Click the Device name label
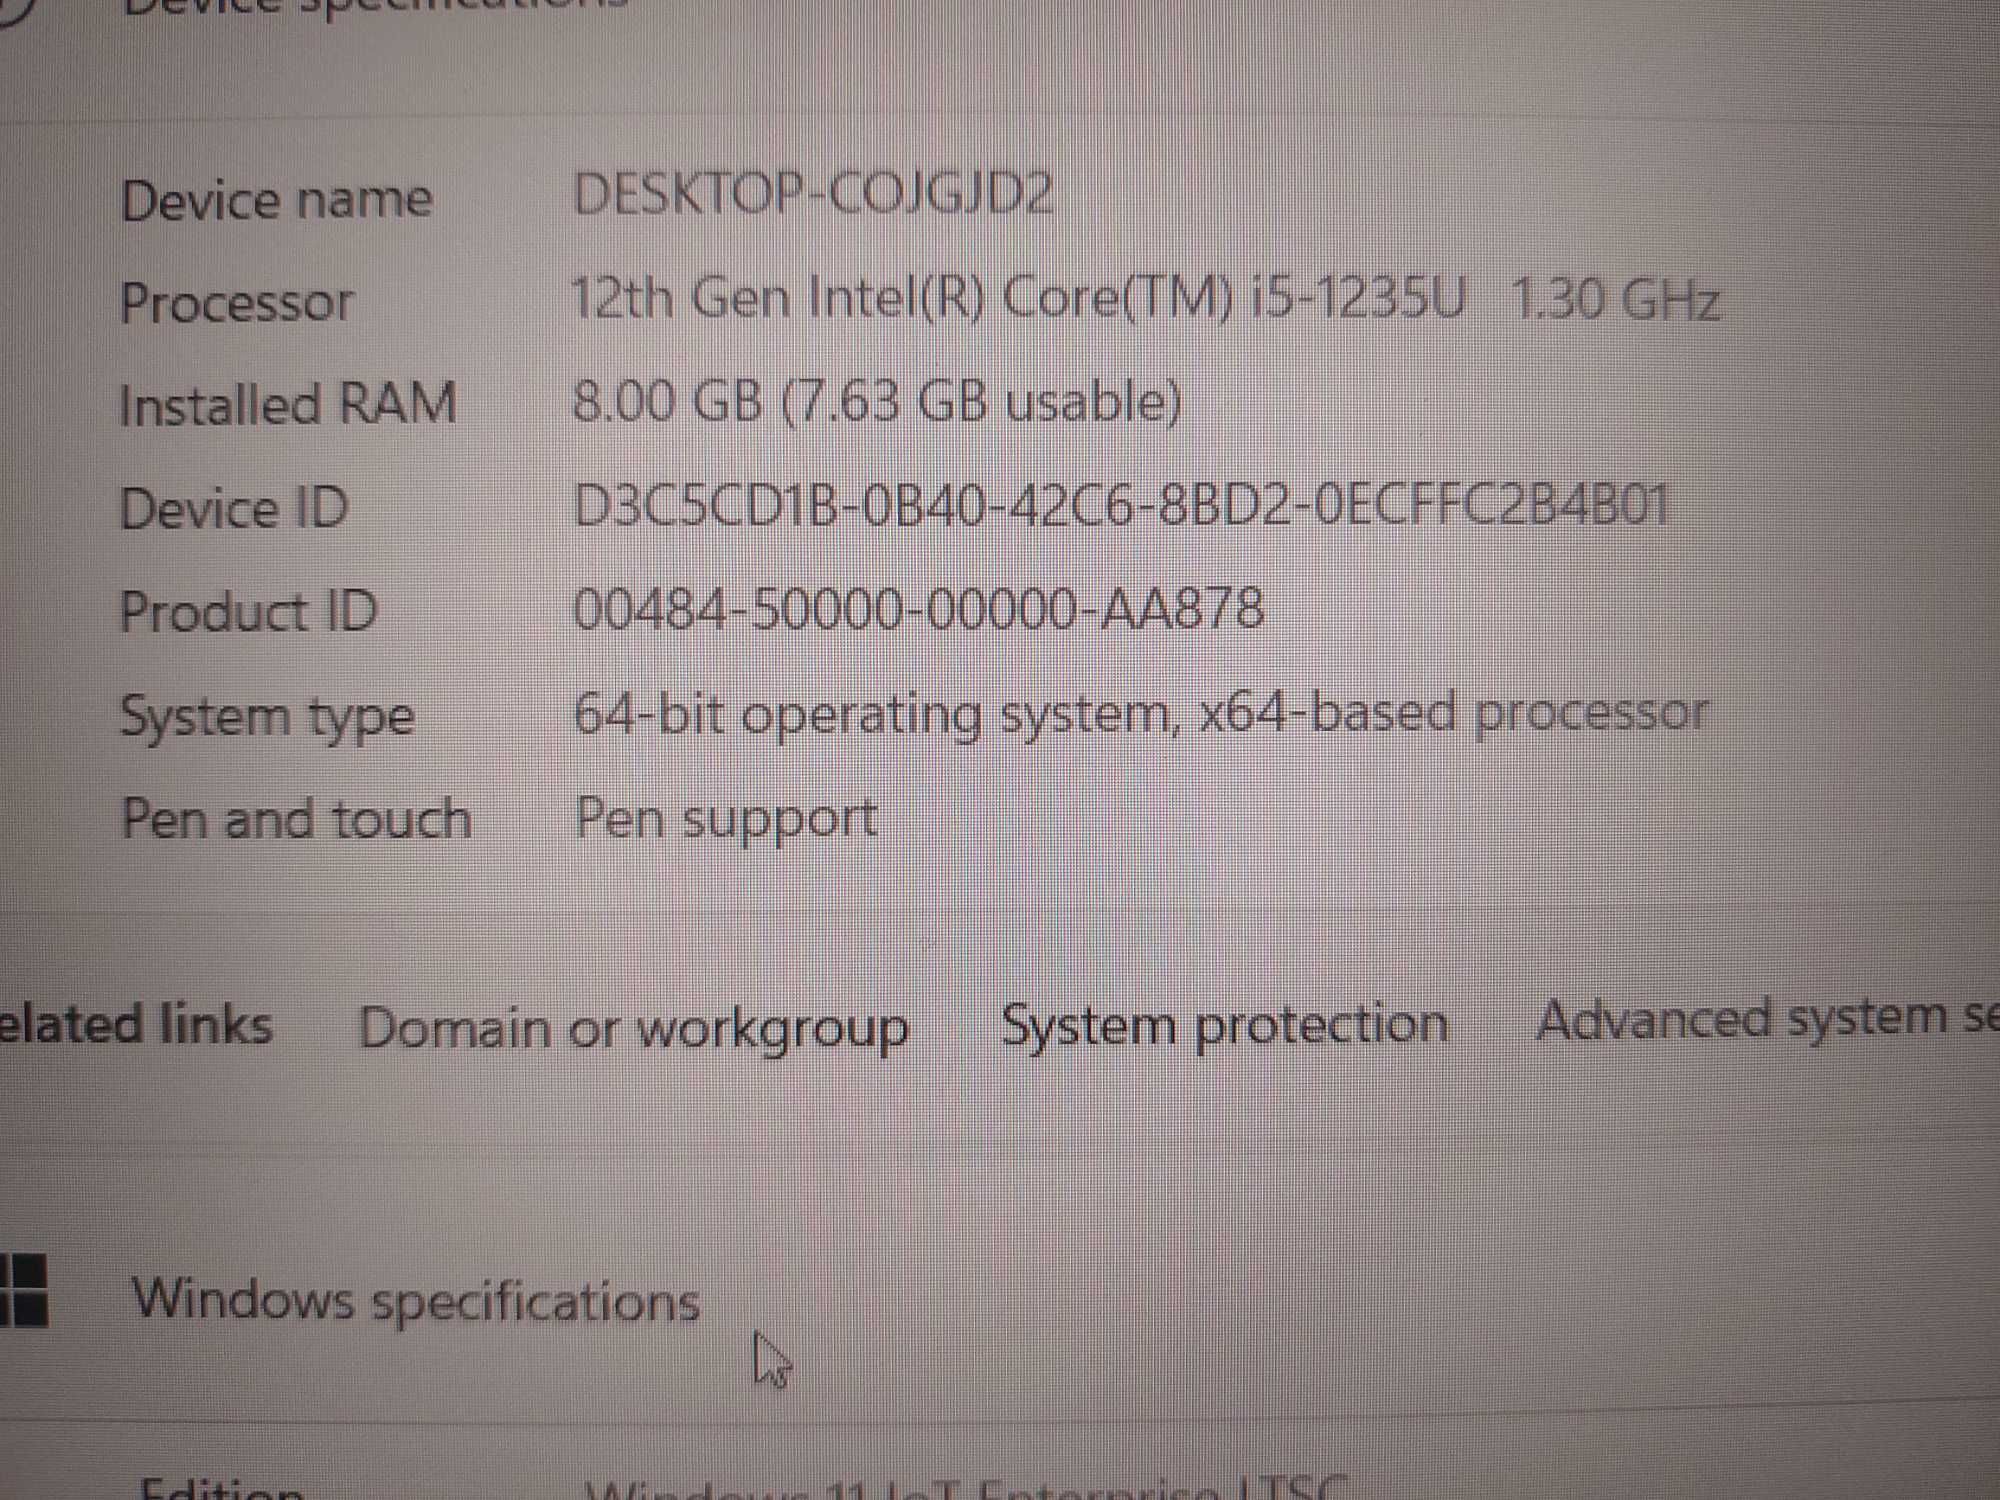The height and width of the screenshot is (1500, 2000). 277,199
